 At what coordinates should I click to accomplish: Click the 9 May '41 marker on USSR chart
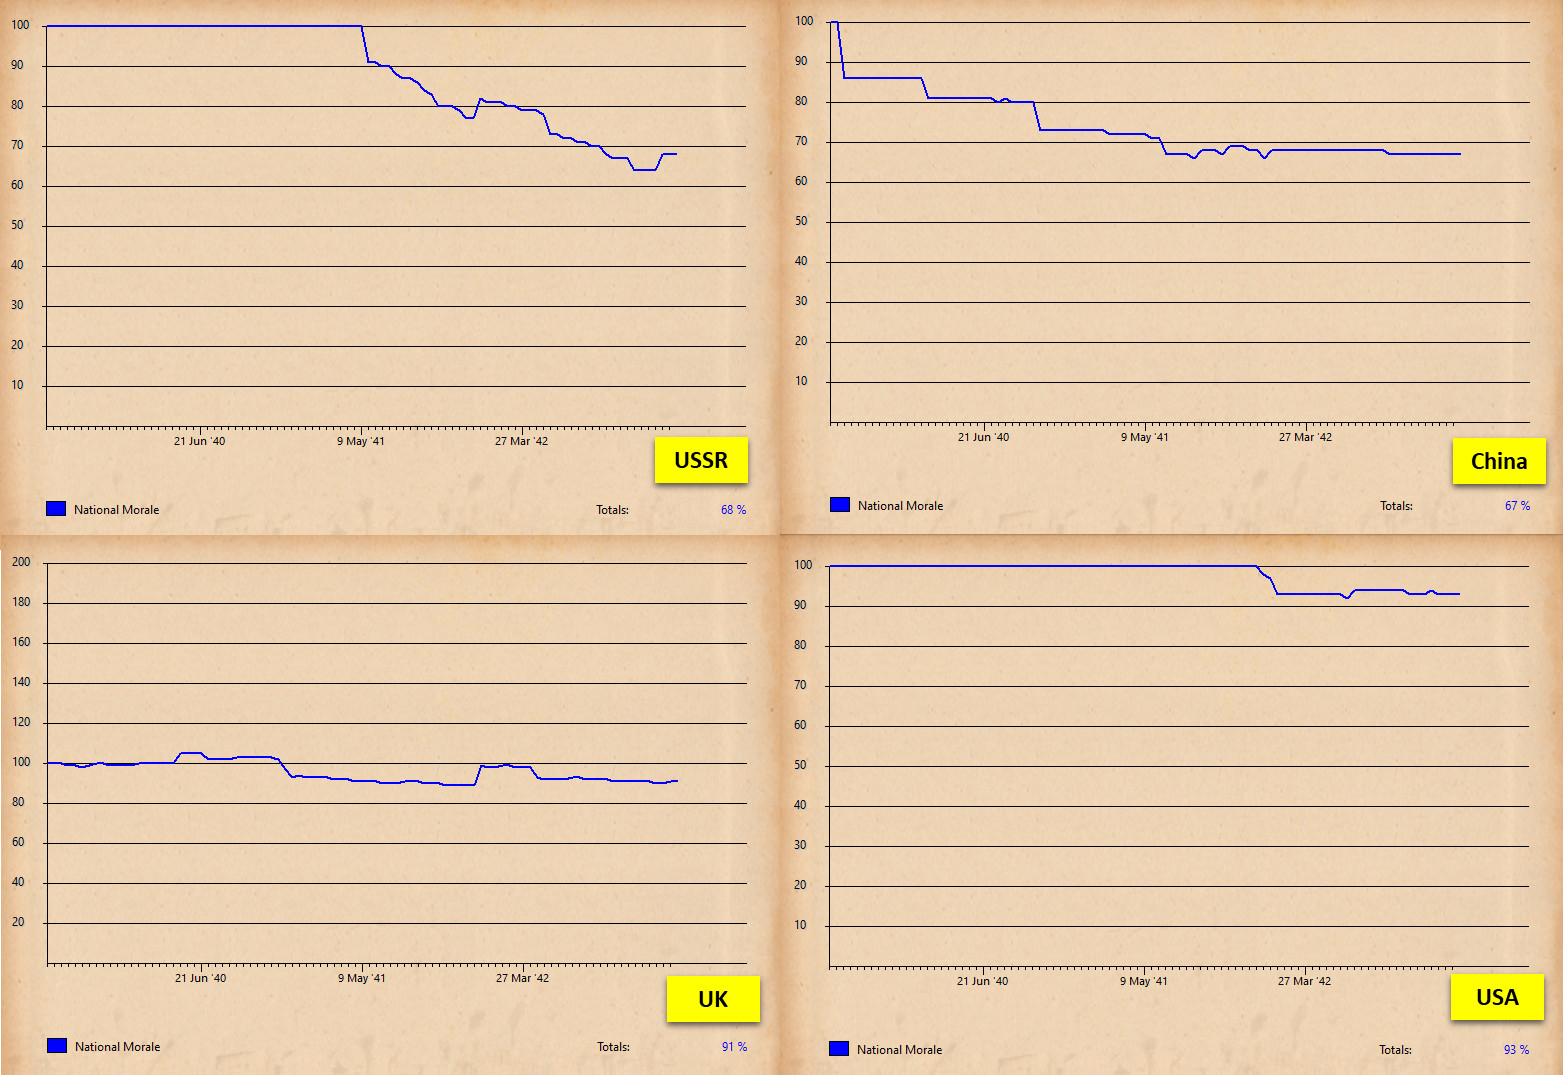tap(360, 441)
